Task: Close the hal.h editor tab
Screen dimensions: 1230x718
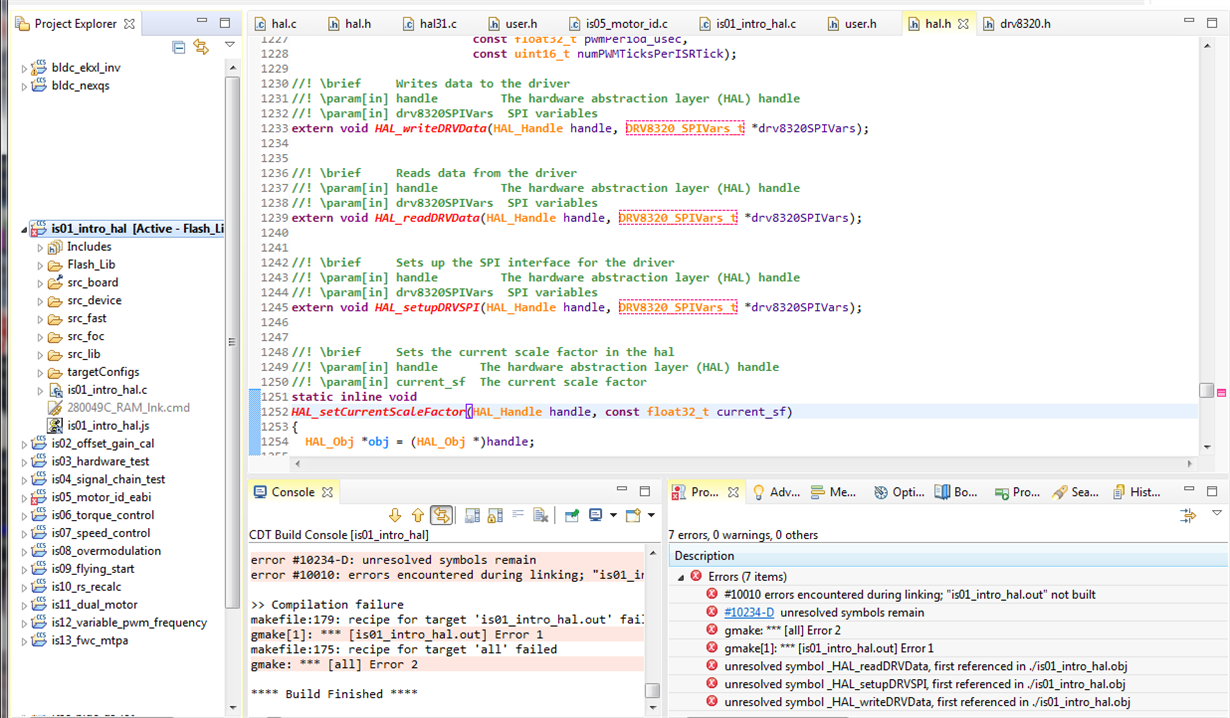Action: (x=964, y=23)
